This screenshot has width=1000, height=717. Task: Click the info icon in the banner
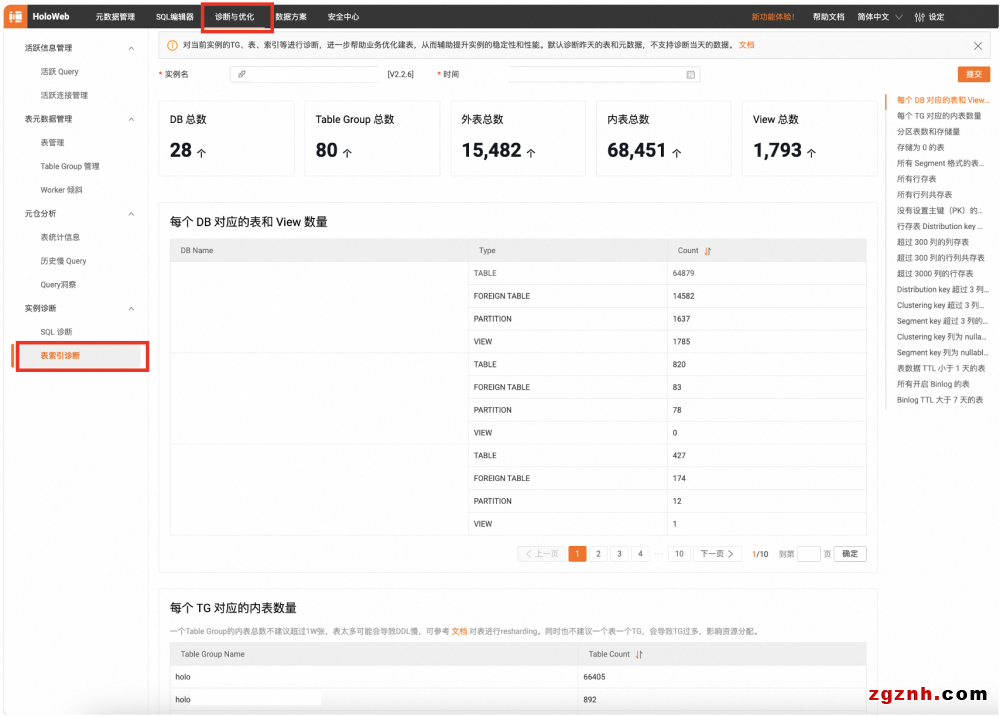coord(172,46)
